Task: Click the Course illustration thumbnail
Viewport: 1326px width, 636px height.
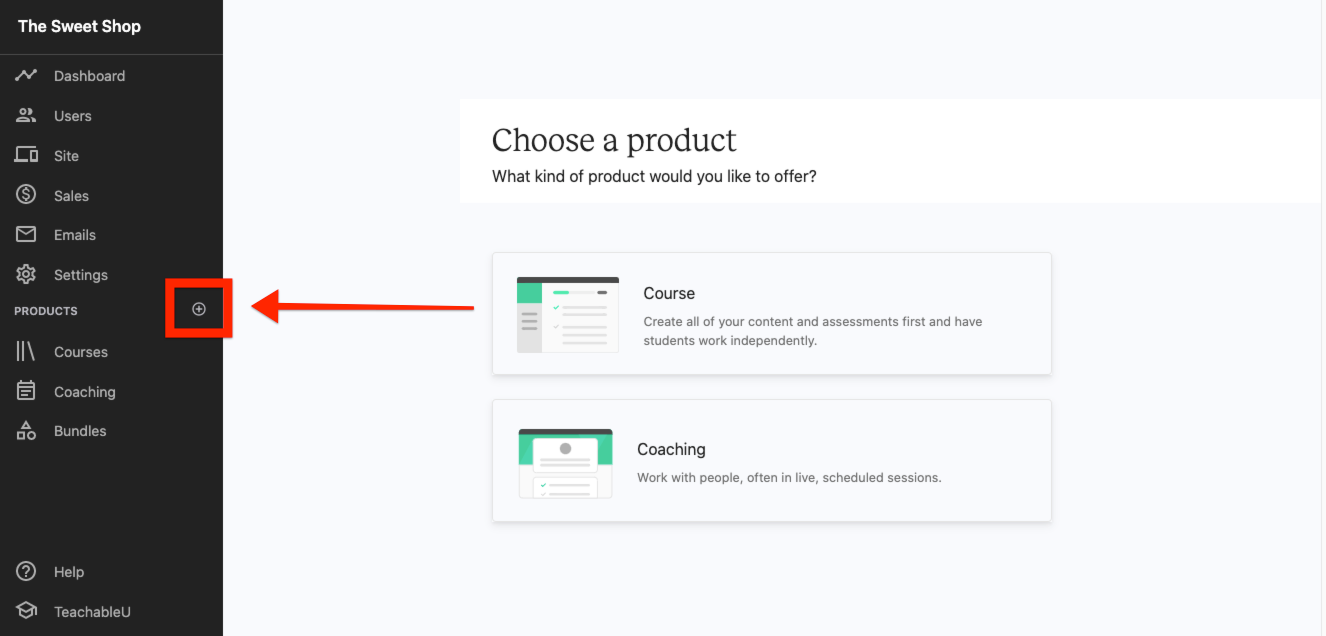Action: tap(567, 314)
